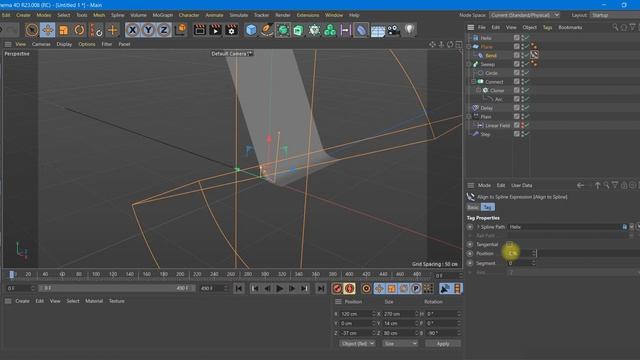640x360 pixels.
Task: Search in Object Manager magnifier icon
Action: 615,27
